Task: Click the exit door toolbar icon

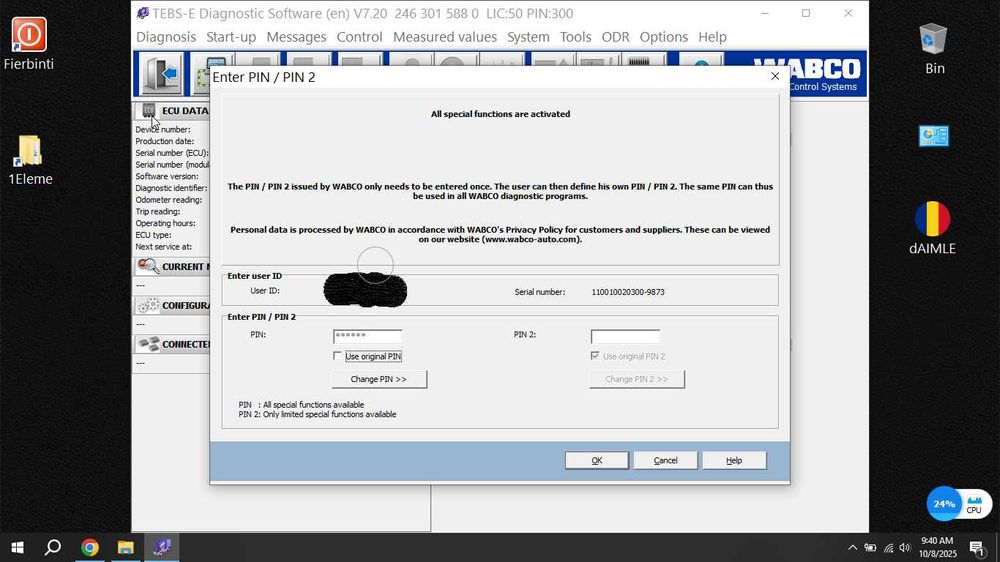Action: pyautogui.click(x=159, y=73)
